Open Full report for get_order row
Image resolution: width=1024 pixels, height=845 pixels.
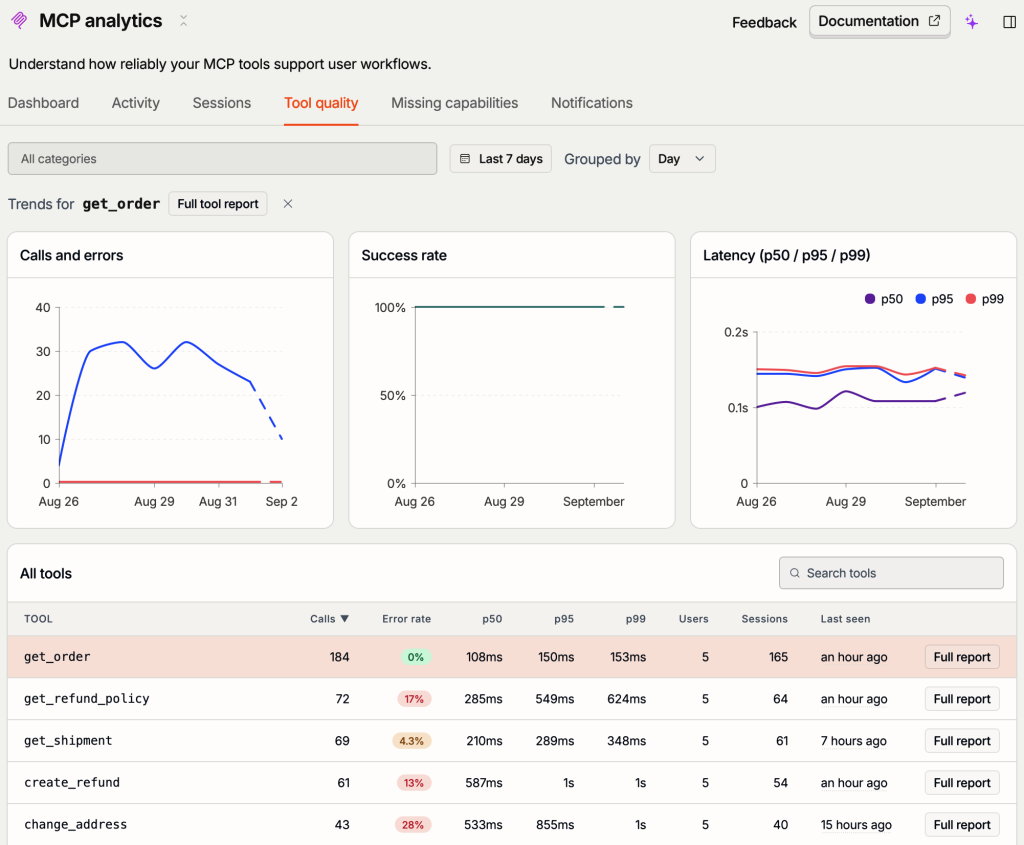961,657
